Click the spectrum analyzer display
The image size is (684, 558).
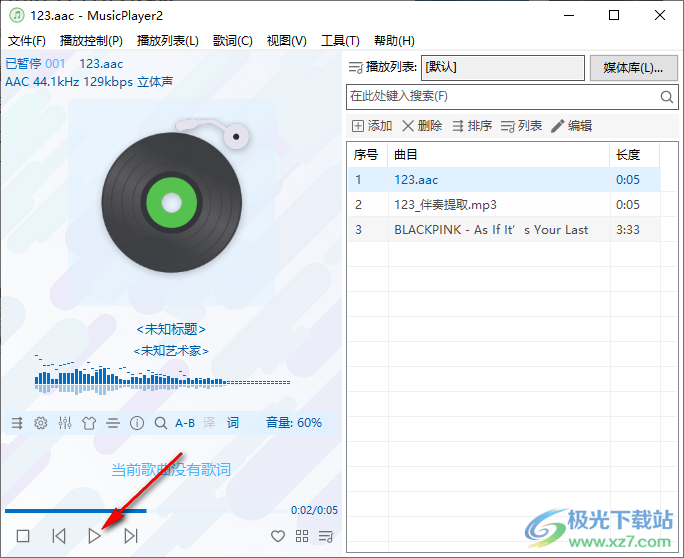pos(162,375)
